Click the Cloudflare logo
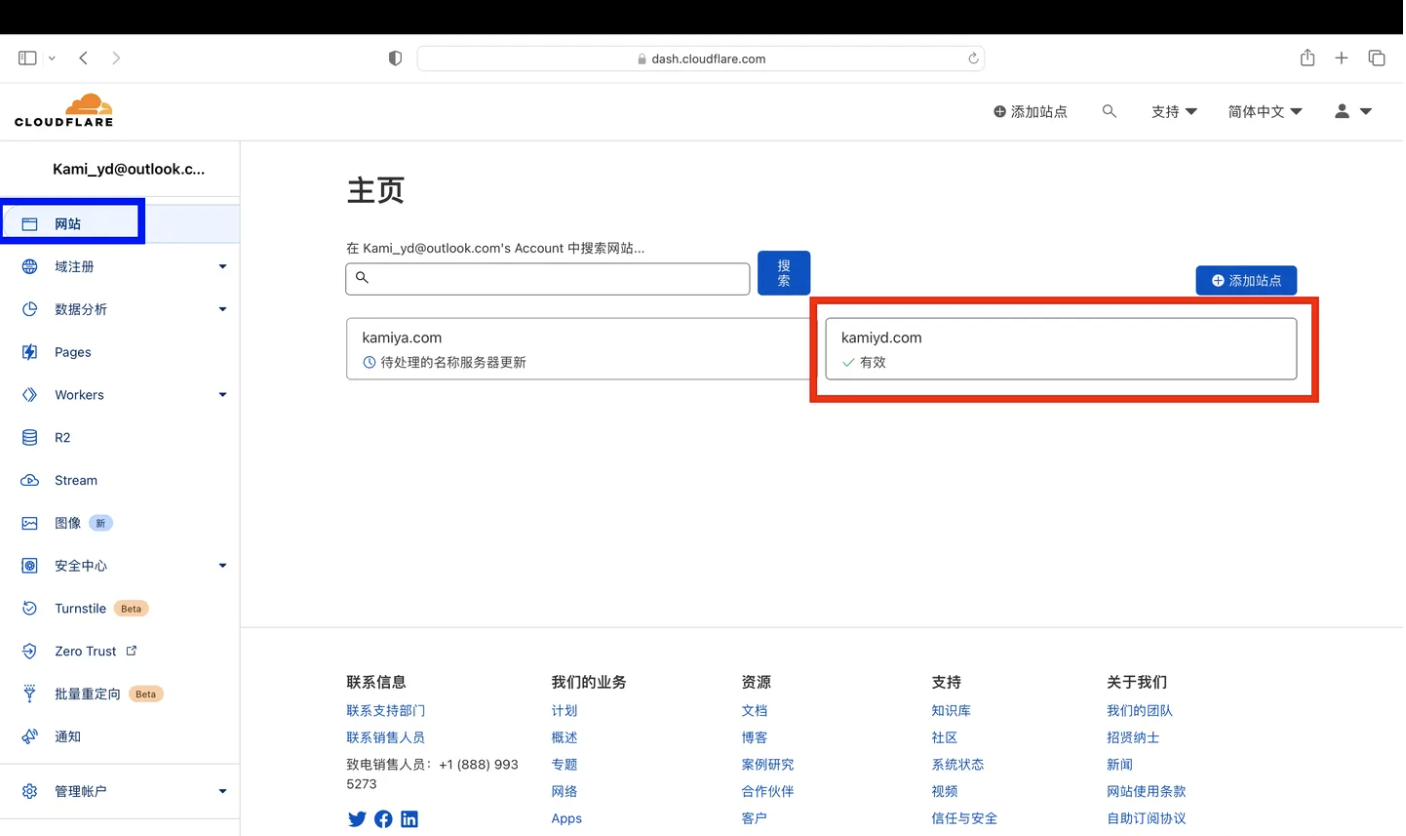This screenshot has height=836, width=1406. point(64,110)
